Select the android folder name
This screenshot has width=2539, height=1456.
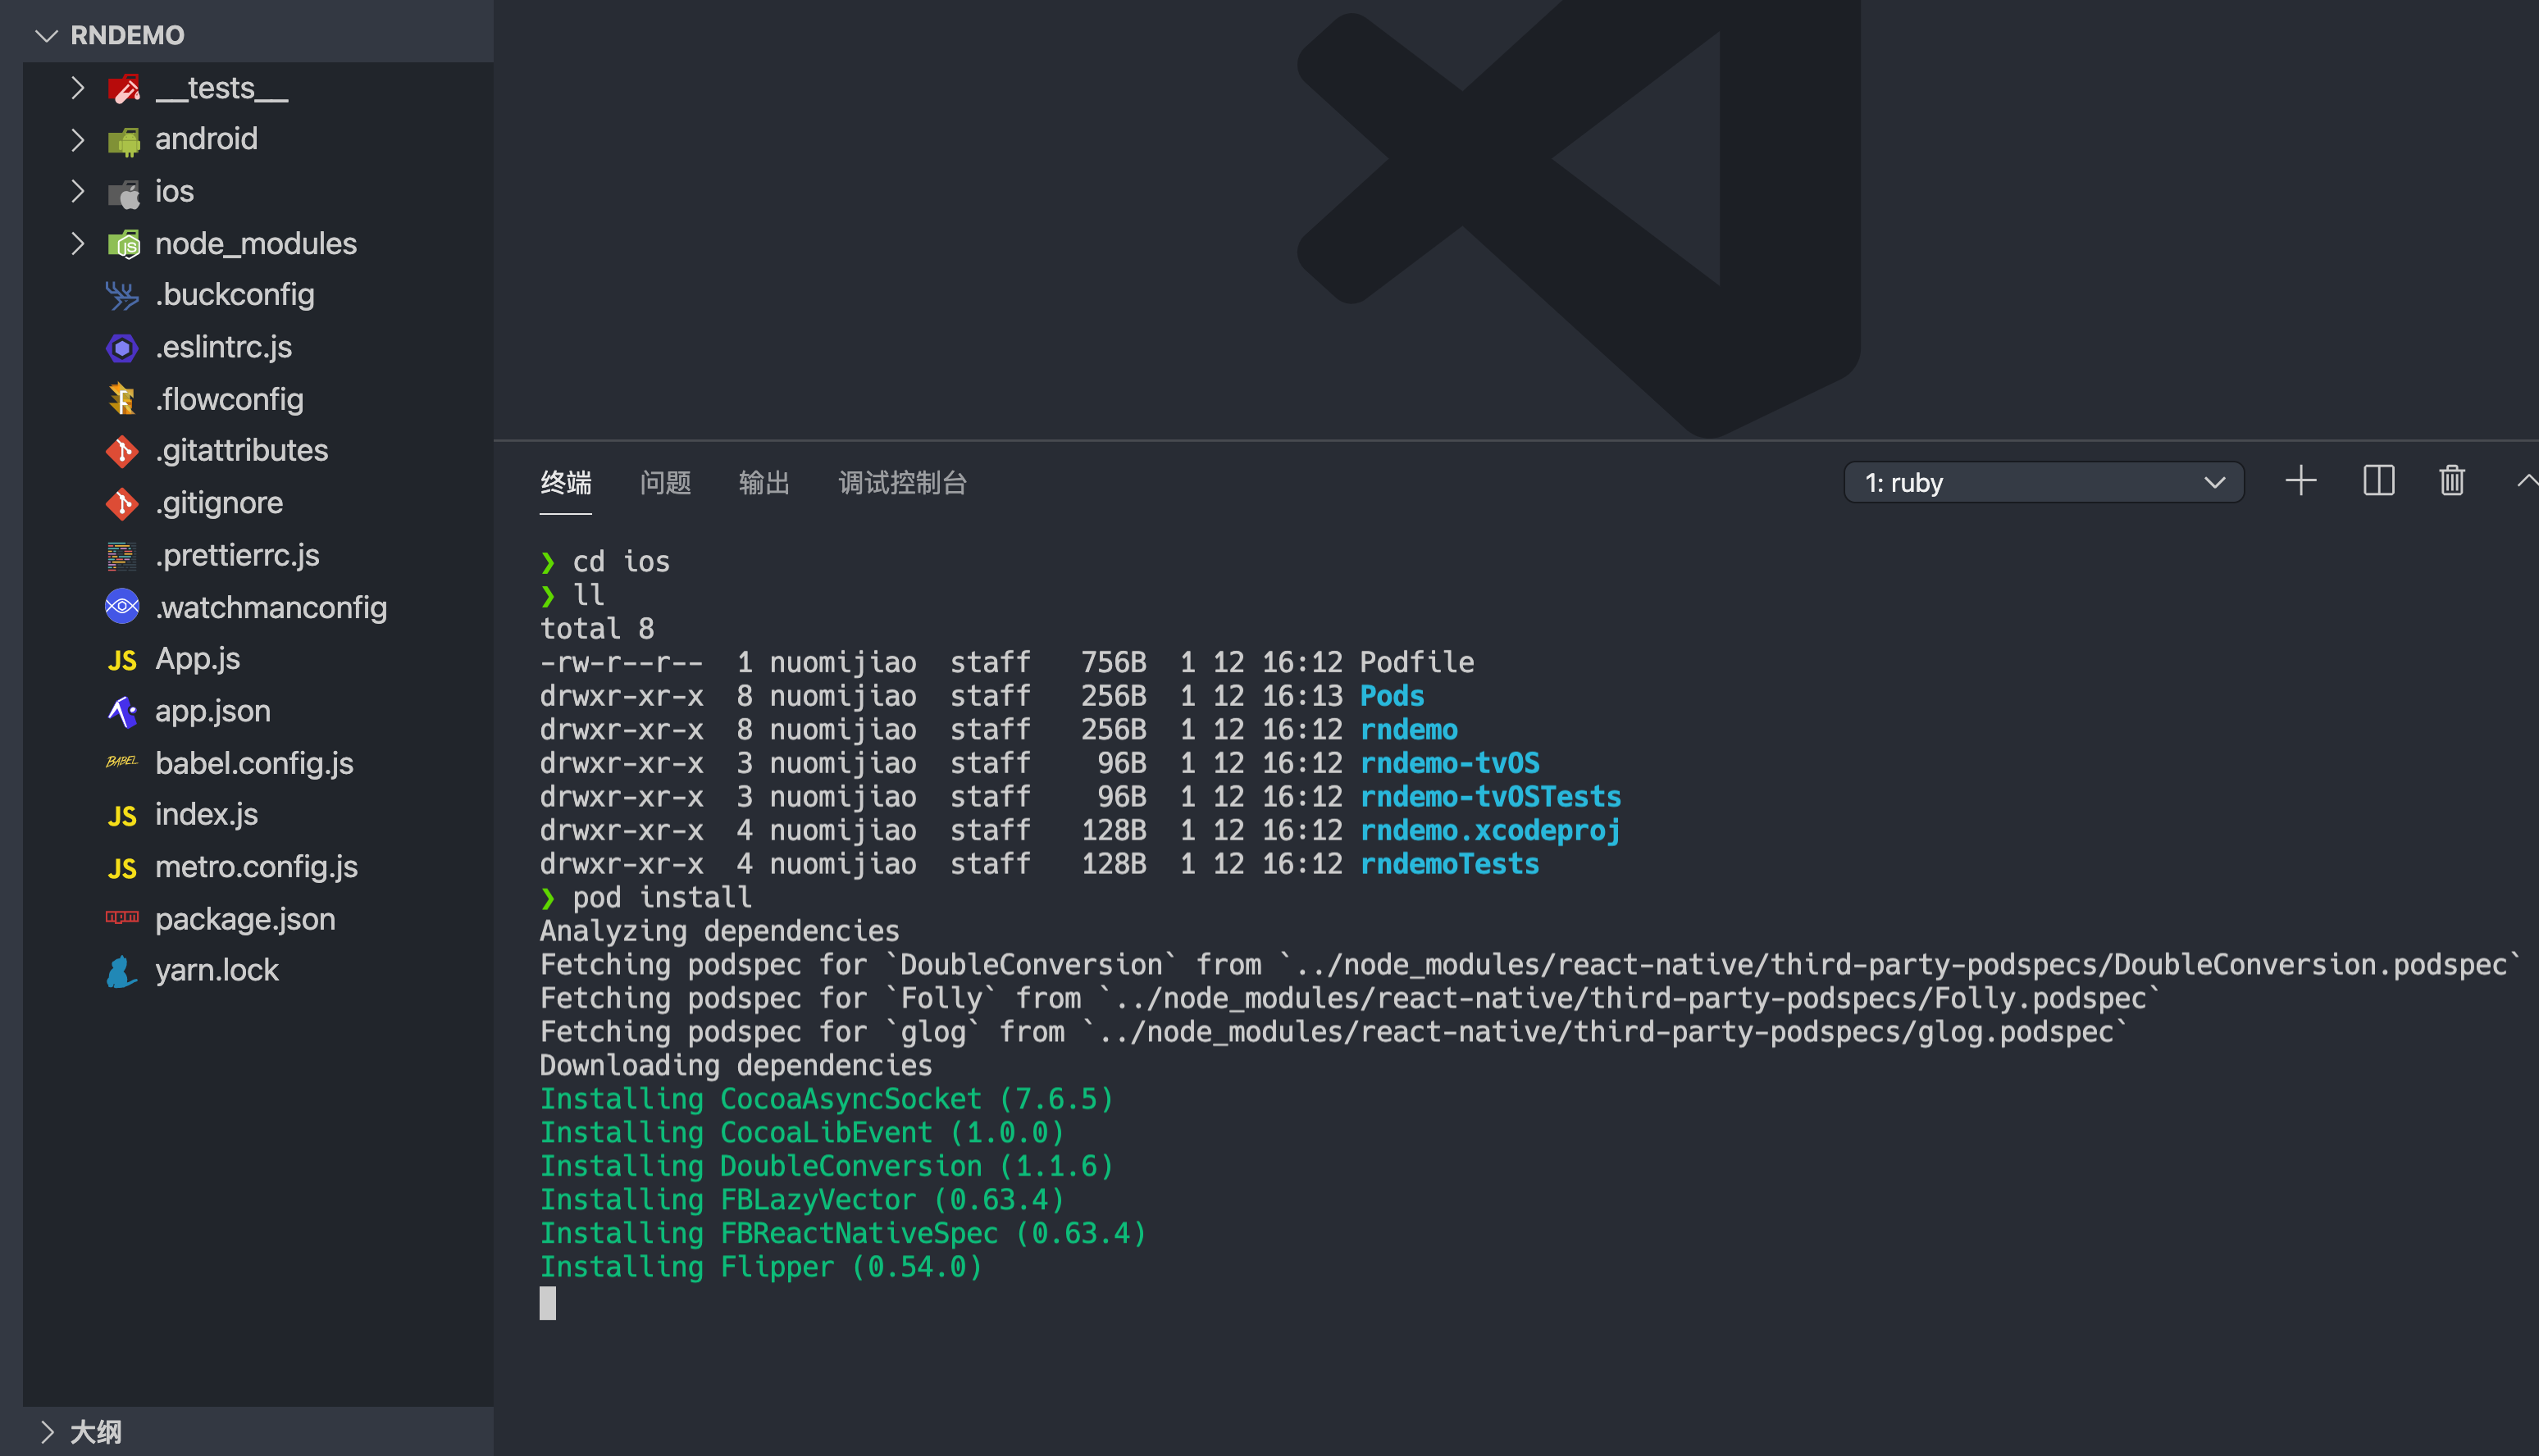(206, 139)
